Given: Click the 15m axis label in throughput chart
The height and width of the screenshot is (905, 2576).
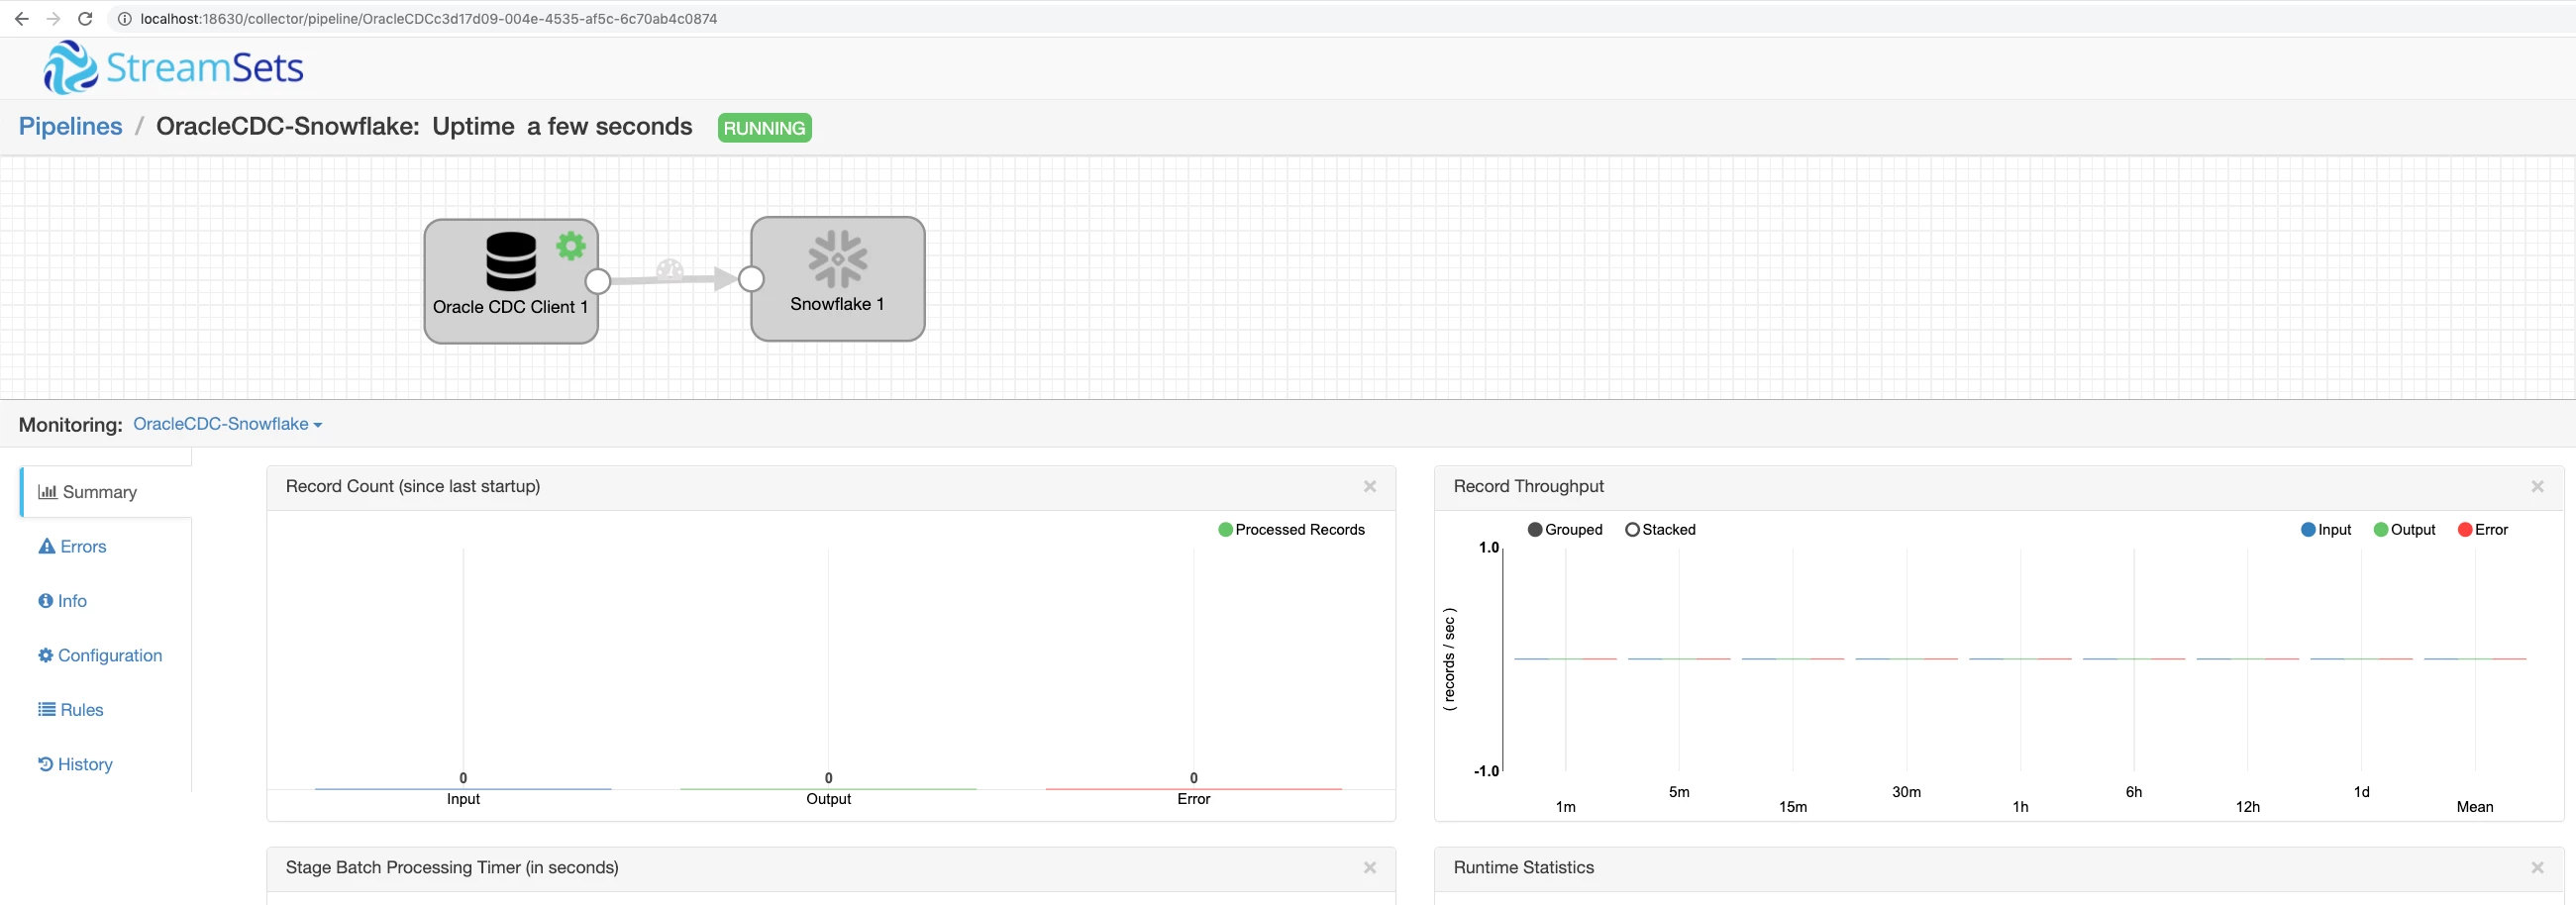Looking at the screenshot, I should pos(1793,806).
